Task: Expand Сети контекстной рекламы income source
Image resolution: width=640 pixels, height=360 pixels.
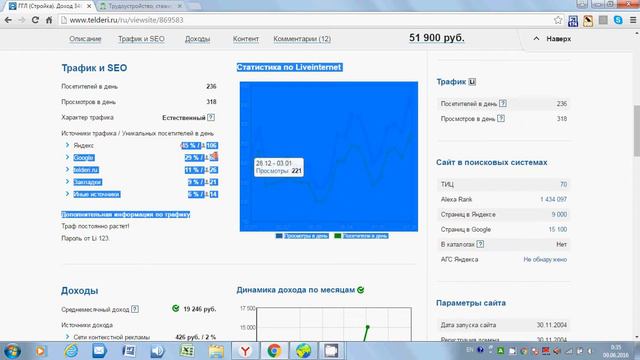Action: 68,337
